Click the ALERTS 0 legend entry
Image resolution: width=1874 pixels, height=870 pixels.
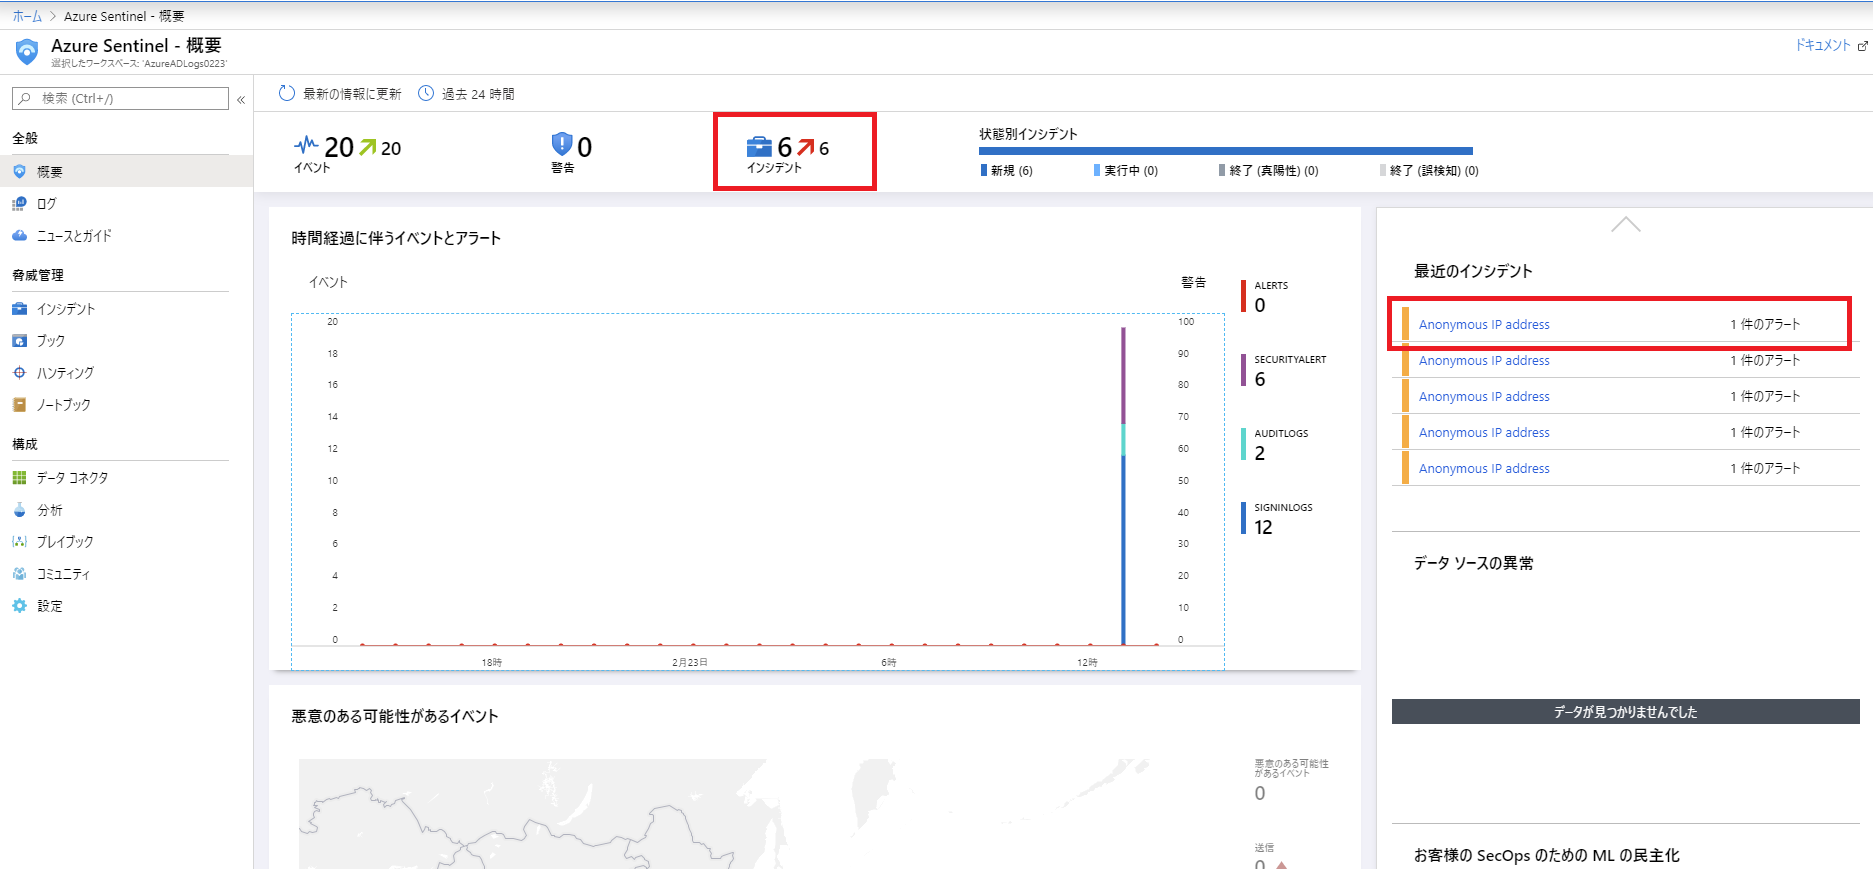click(1266, 297)
